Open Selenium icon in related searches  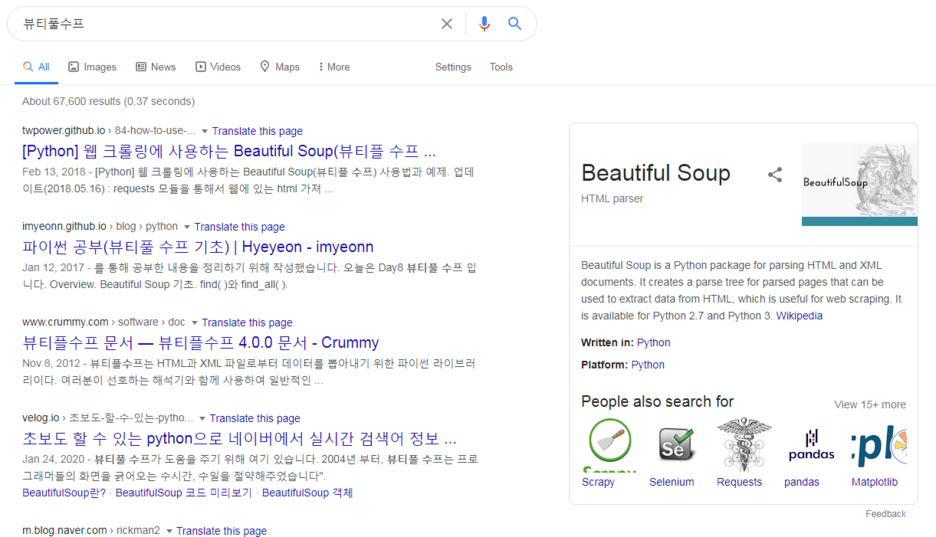click(x=676, y=445)
